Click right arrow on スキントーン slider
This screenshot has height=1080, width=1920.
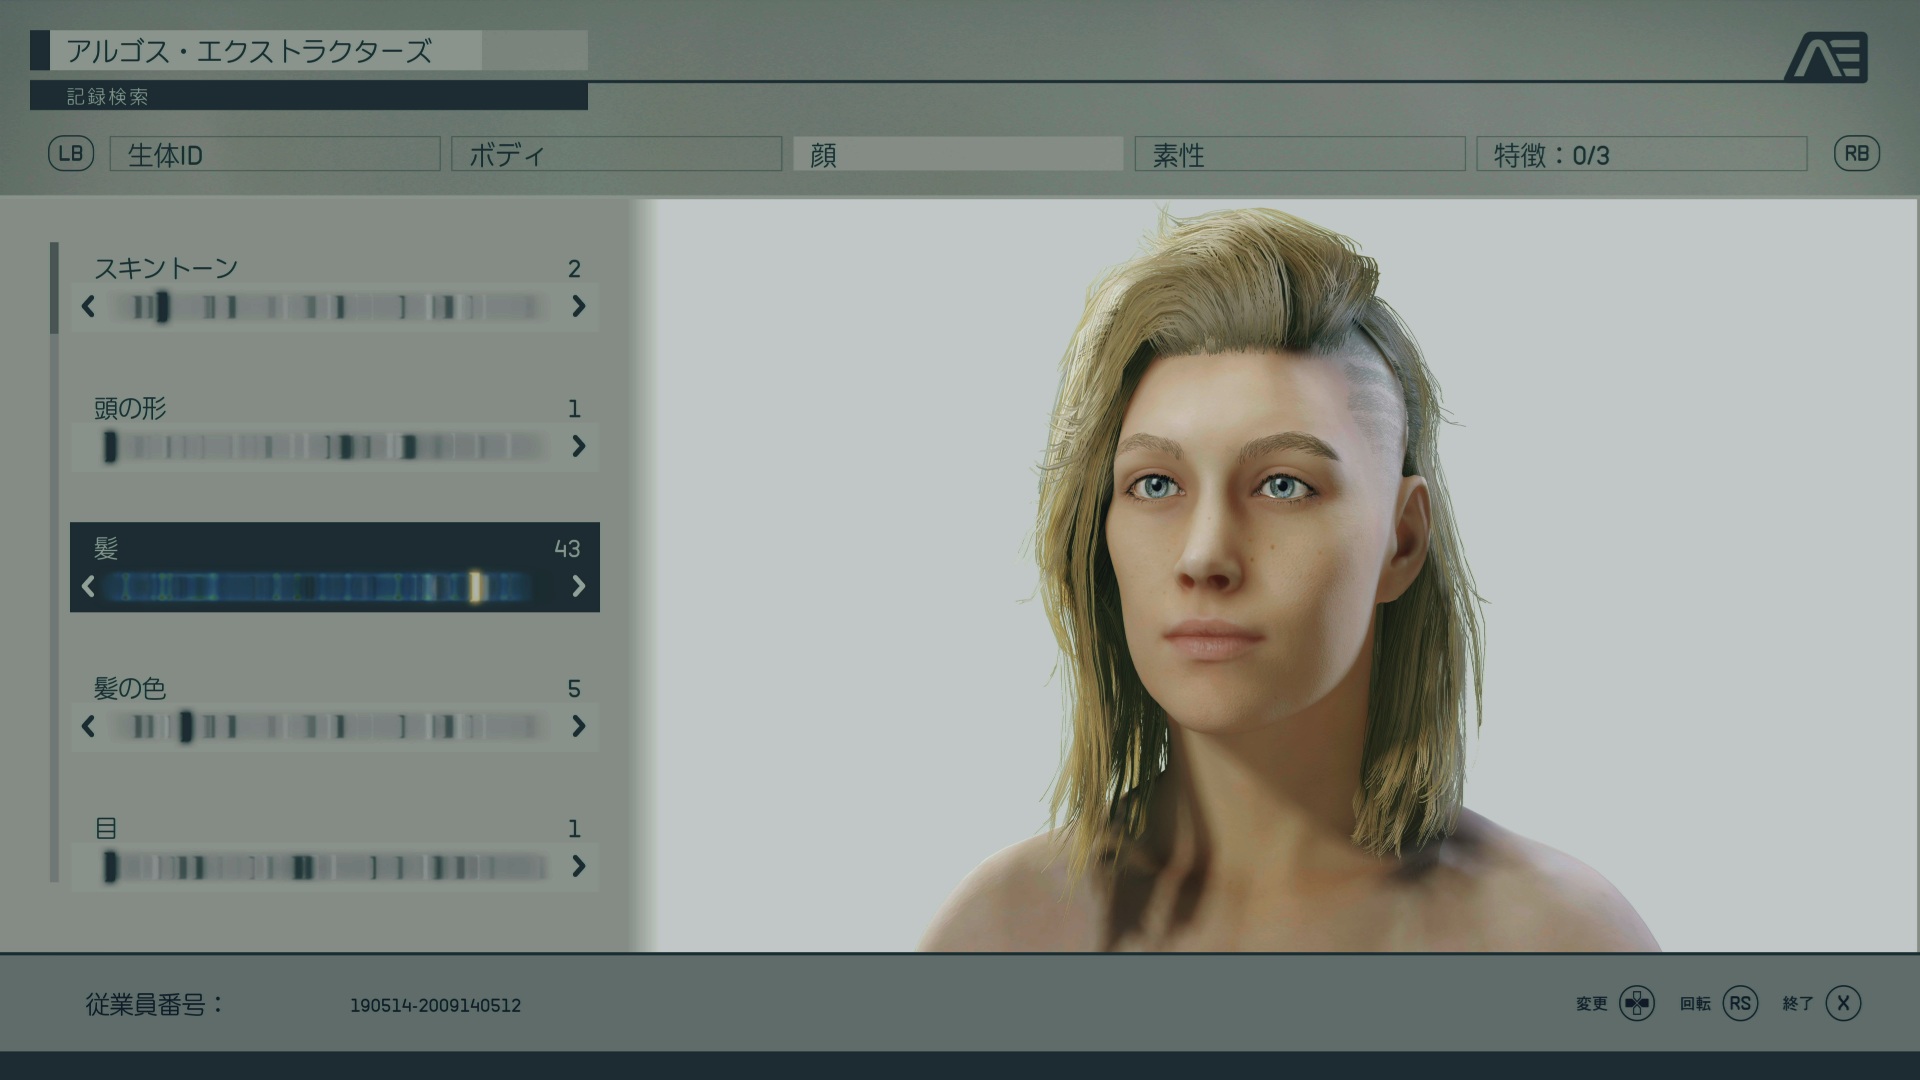pos(578,306)
